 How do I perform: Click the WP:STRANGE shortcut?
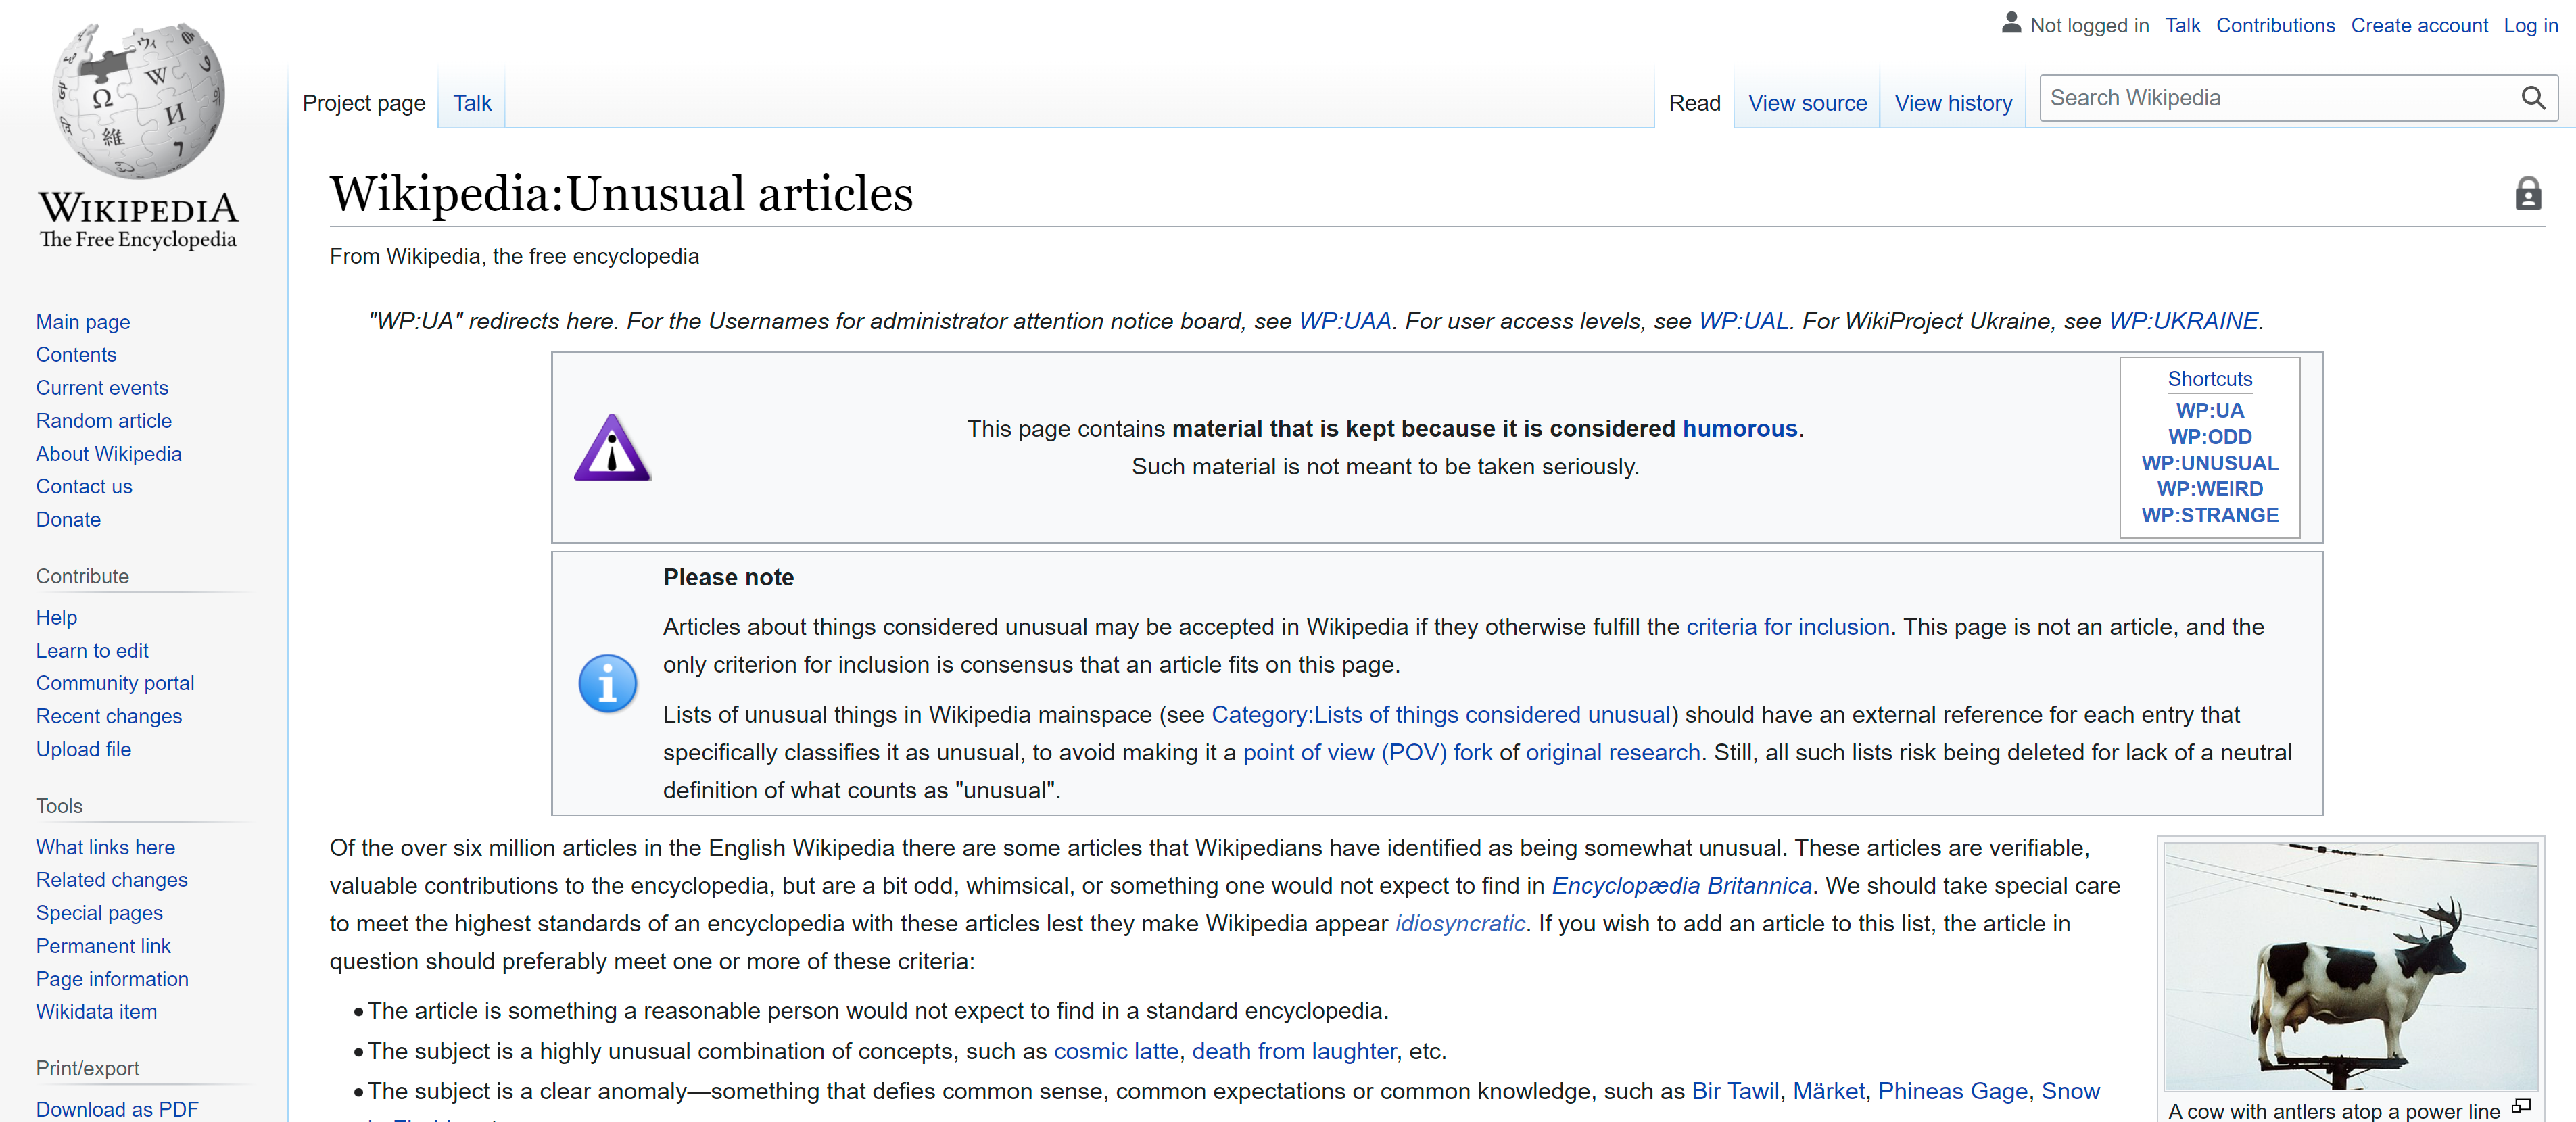coord(2210,515)
